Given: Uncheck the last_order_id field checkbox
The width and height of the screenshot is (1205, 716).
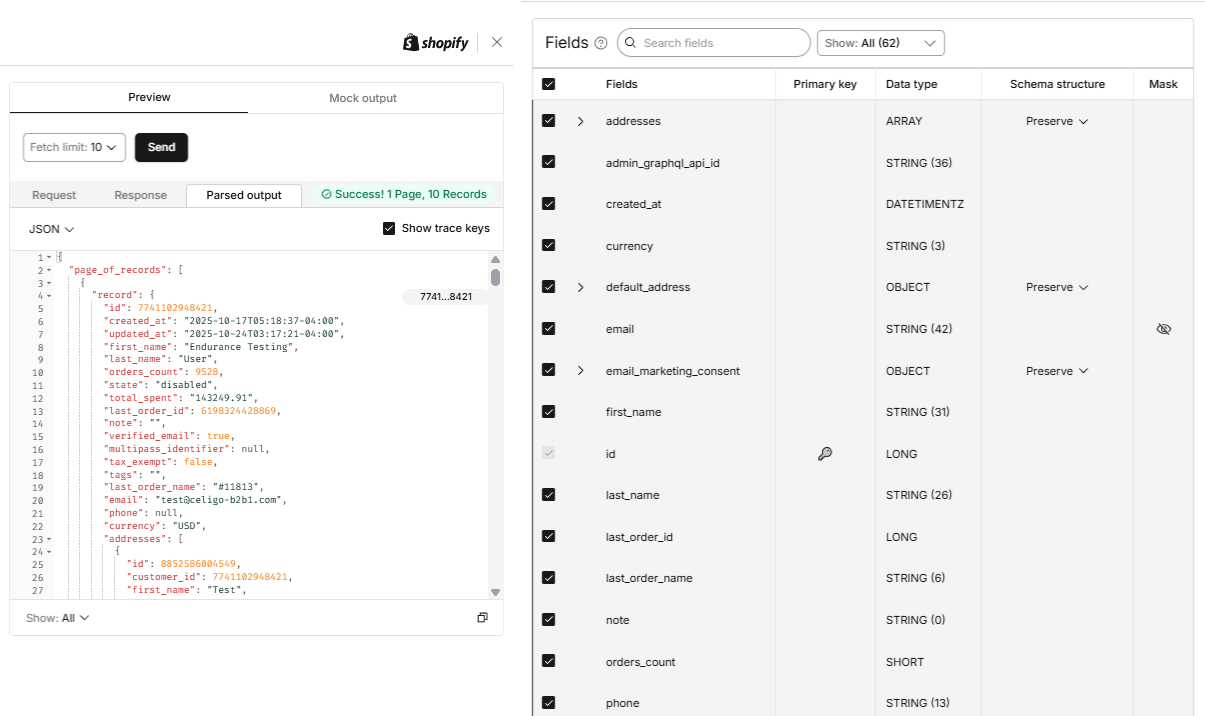Looking at the screenshot, I should 548,537.
